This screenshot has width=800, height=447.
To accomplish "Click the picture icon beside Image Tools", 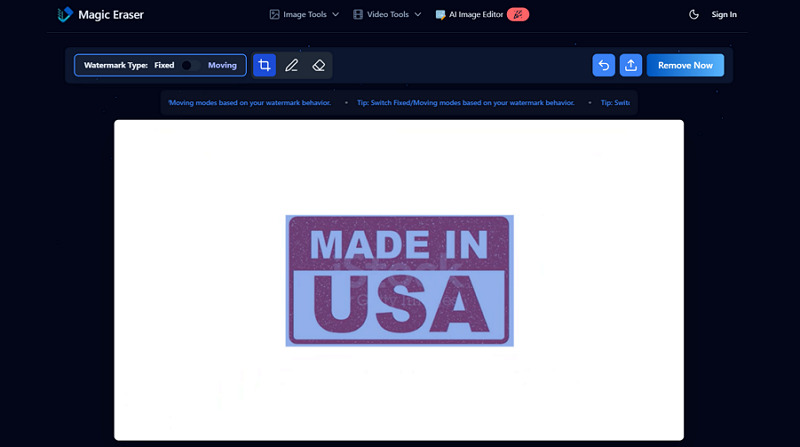I will (x=275, y=14).
